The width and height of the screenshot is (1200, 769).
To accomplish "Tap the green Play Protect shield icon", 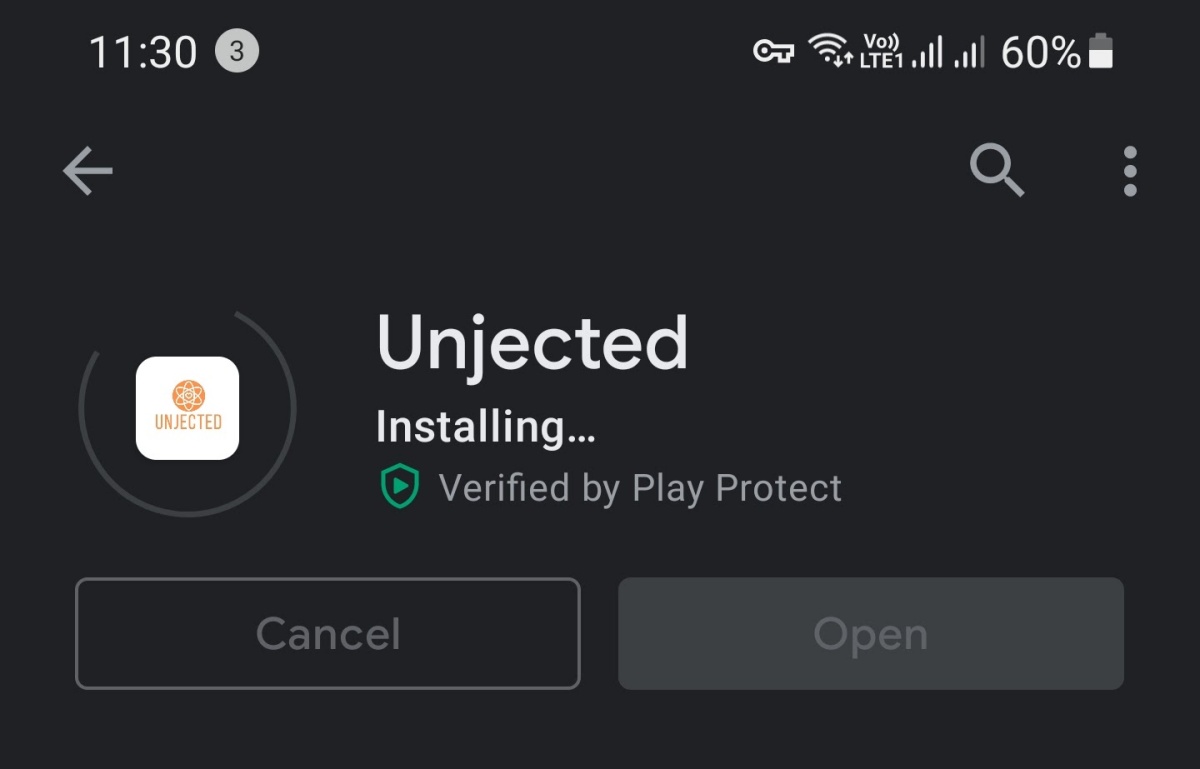I will tap(399, 487).
